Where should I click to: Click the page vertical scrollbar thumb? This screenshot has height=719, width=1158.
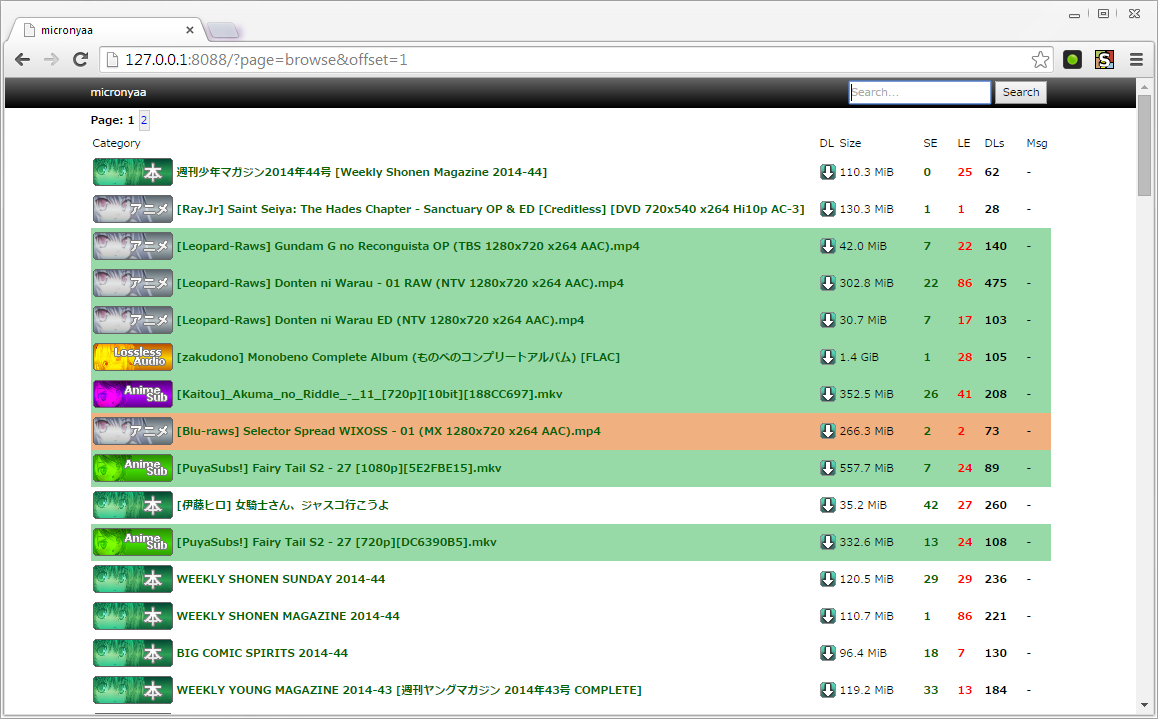(1144, 145)
